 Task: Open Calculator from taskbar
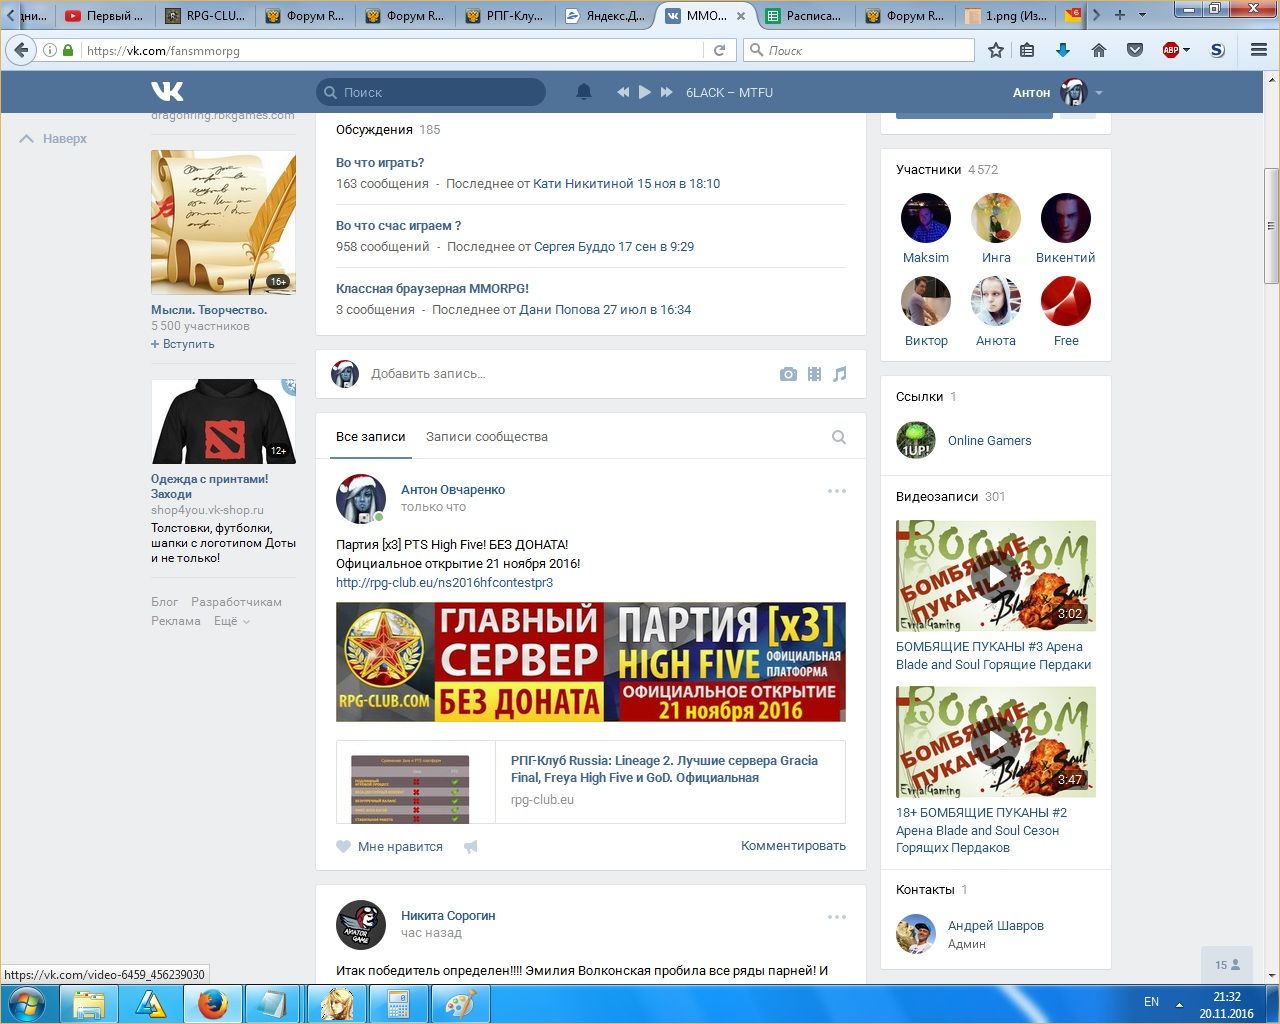(x=399, y=1004)
